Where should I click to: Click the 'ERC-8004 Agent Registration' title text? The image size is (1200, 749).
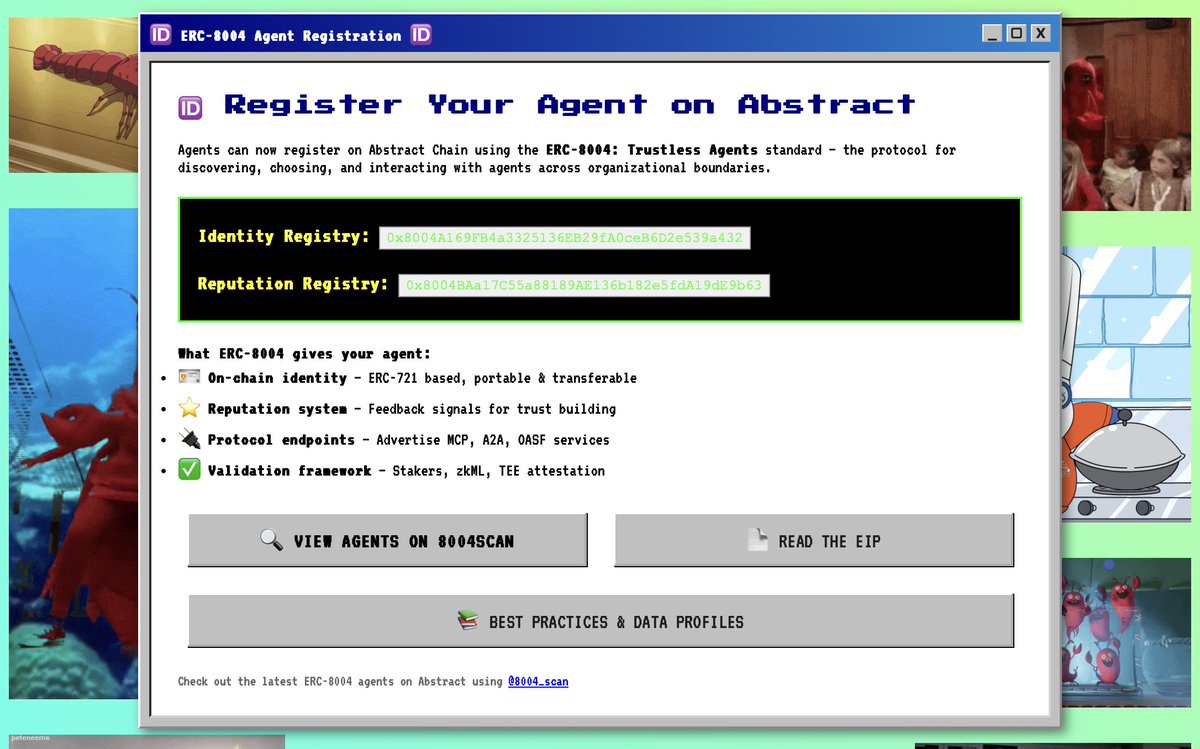(291, 36)
